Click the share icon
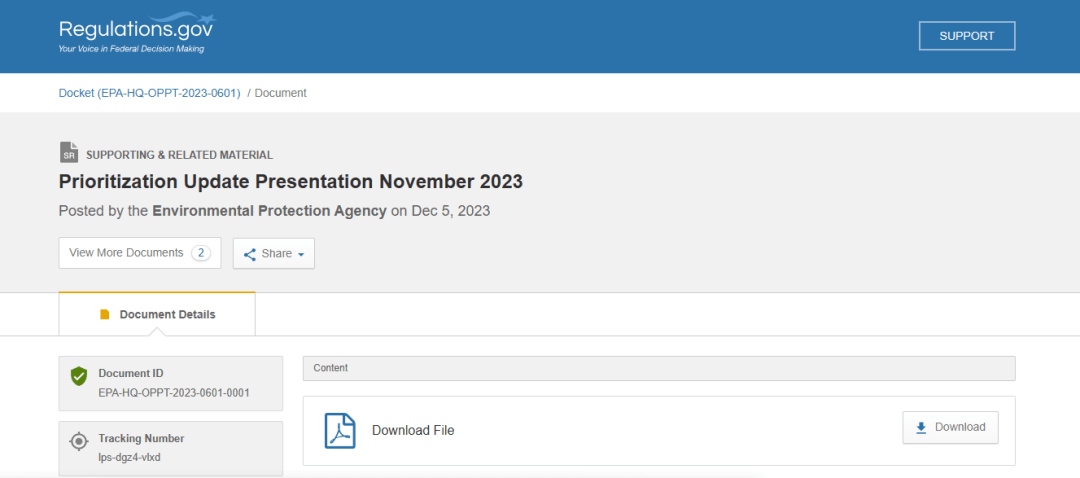This screenshot has height=478, width=1080. point(250,254)
